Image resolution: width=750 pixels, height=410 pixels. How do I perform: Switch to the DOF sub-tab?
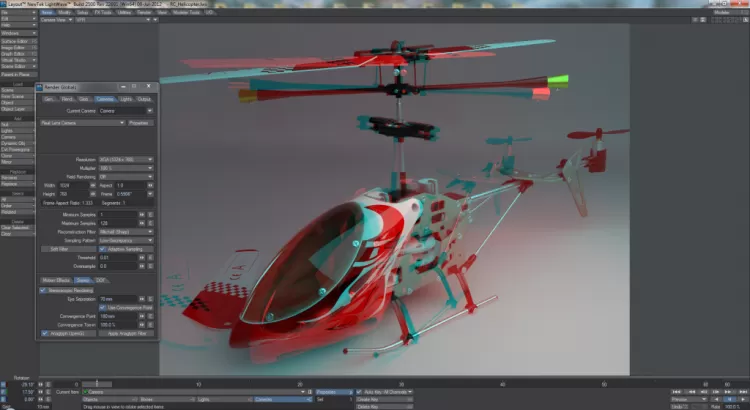click(100, 280)
